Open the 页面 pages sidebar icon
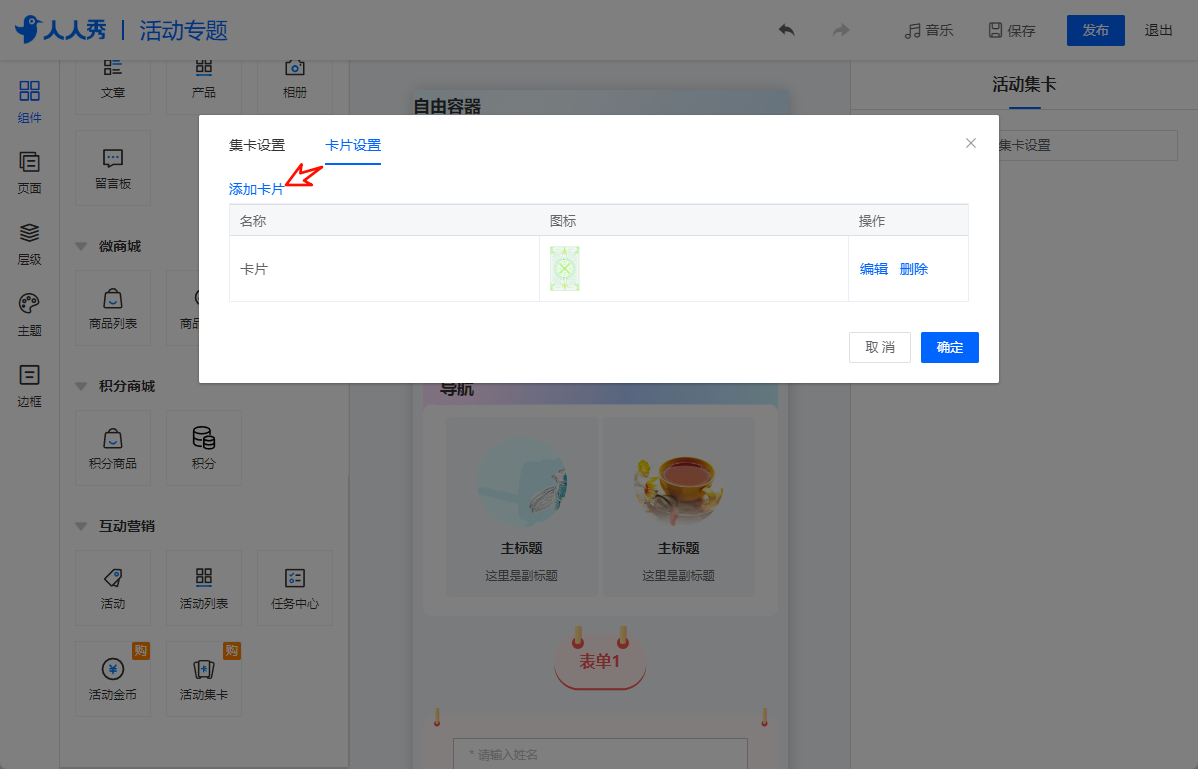Screen dimensions: 1198x769 [x=29, y=173]
